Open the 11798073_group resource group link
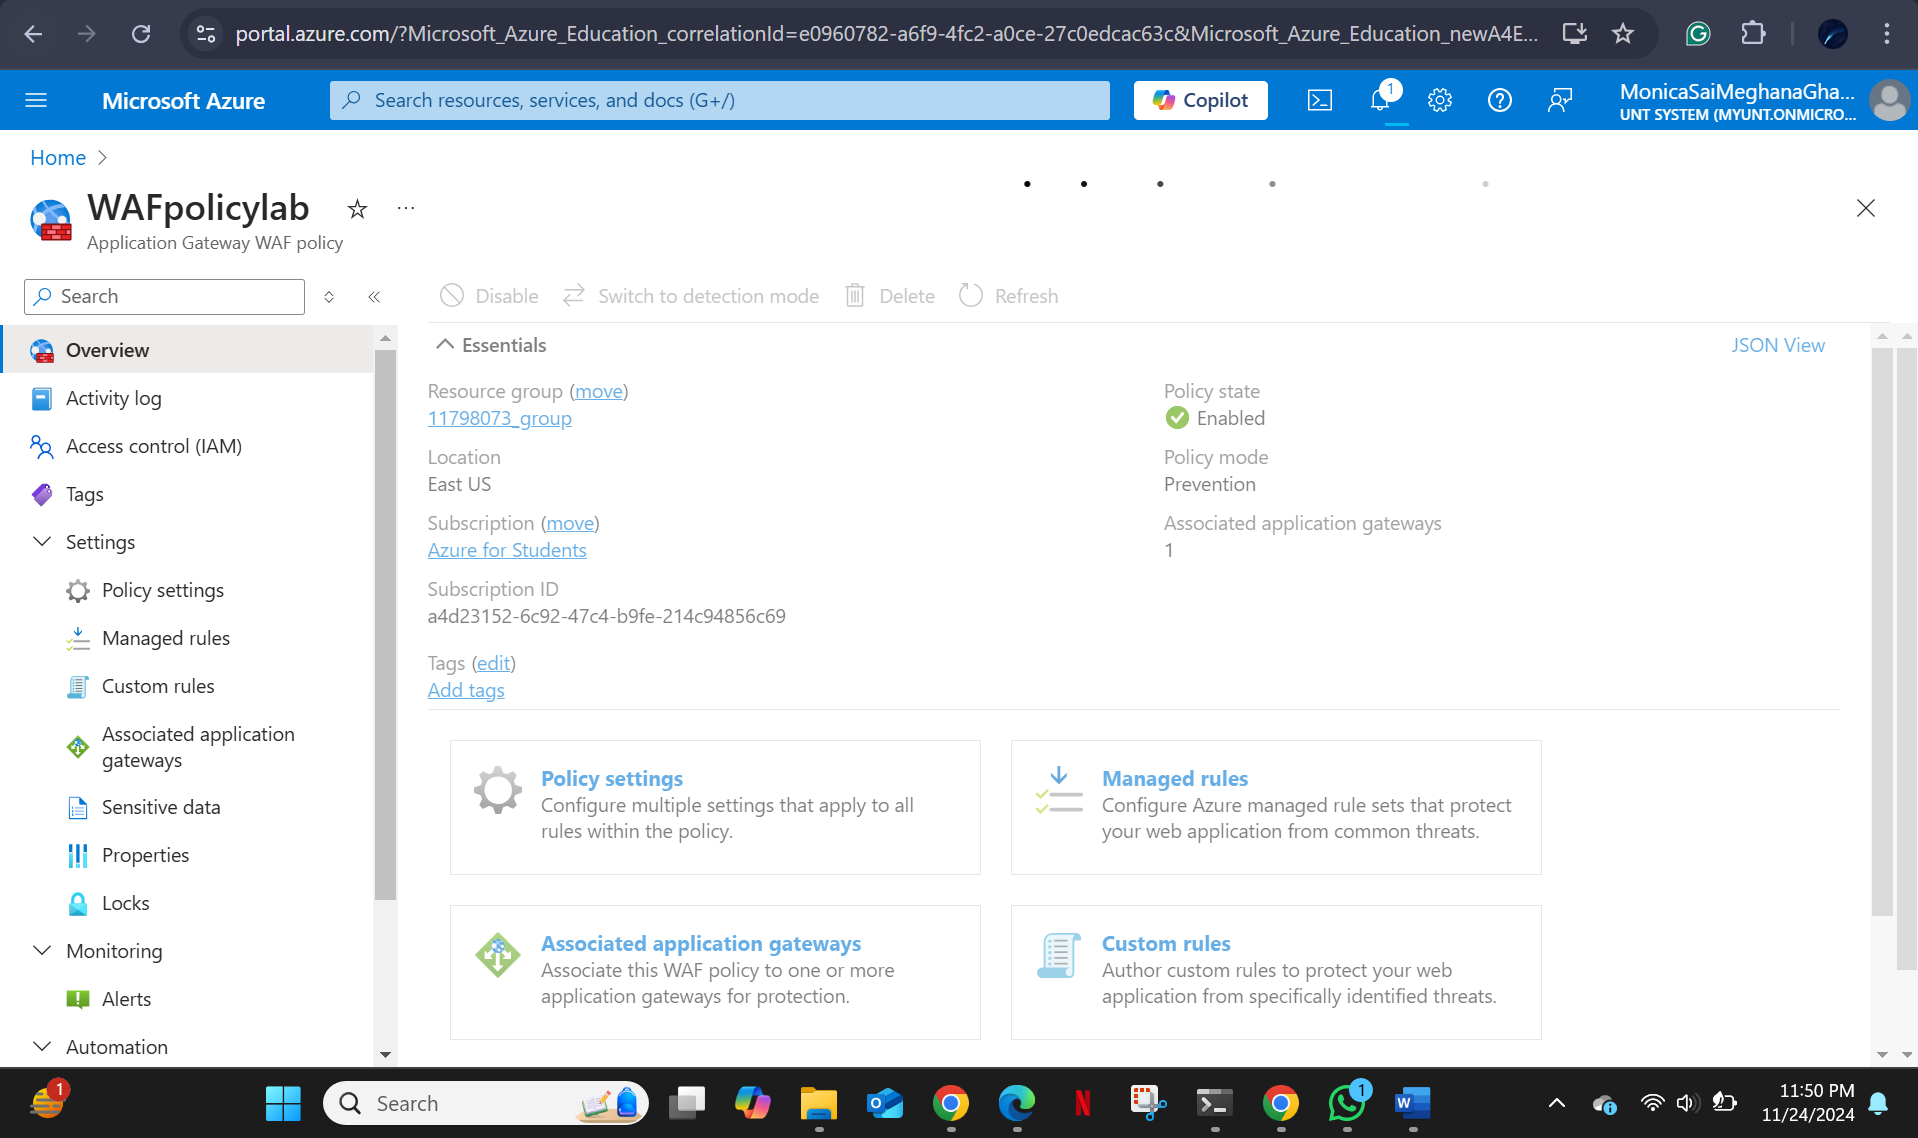1918x1138 pixels. click(x=500, y=419)
